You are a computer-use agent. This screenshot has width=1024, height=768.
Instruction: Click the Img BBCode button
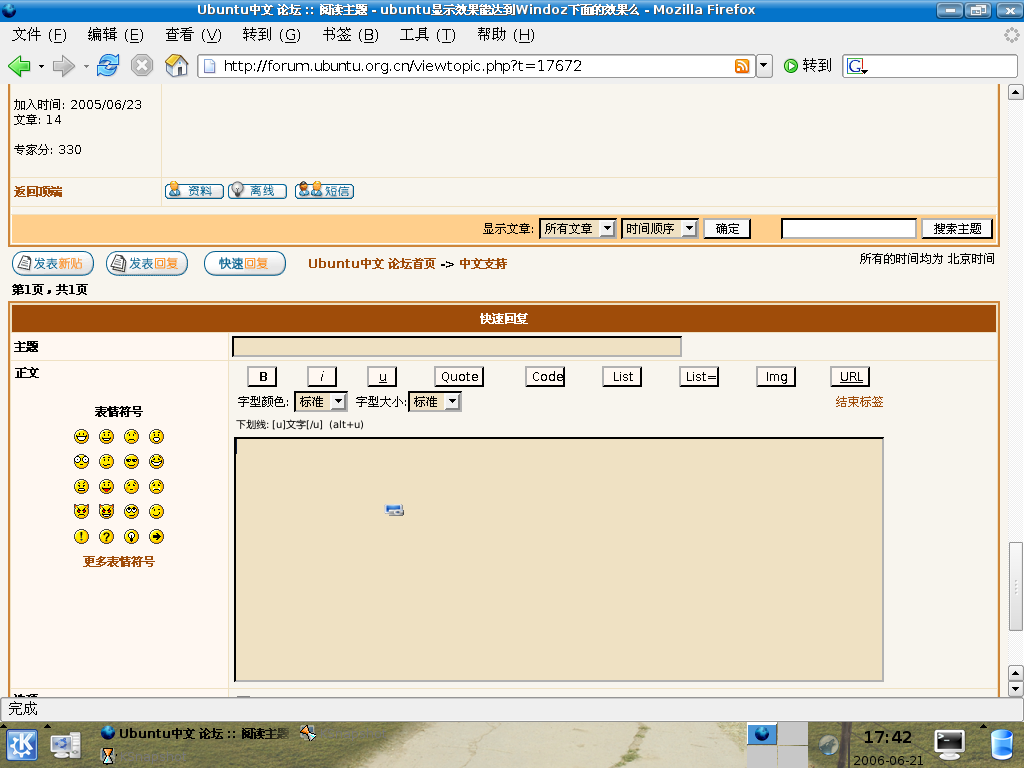pos(776,377)
